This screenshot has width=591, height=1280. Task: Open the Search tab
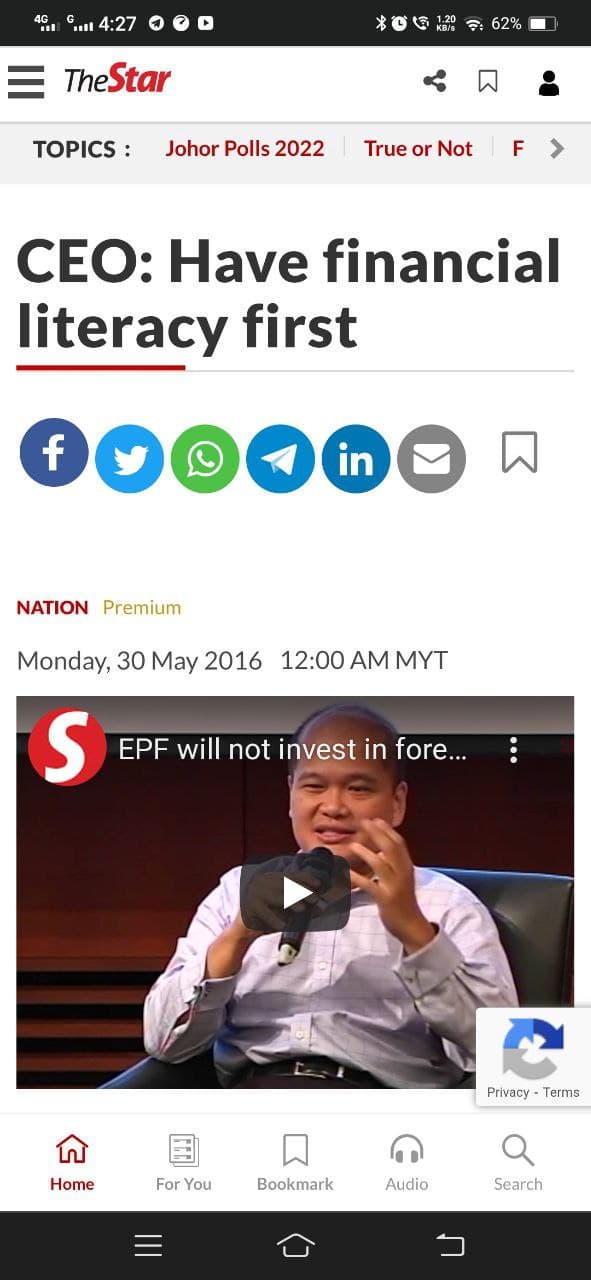coord(518,1163)
